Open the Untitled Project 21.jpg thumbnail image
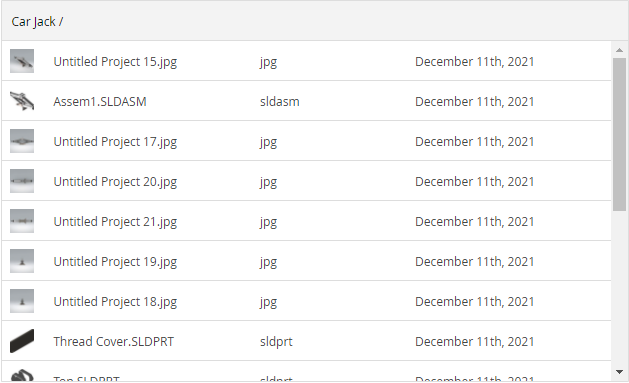 tap(22, 221)
